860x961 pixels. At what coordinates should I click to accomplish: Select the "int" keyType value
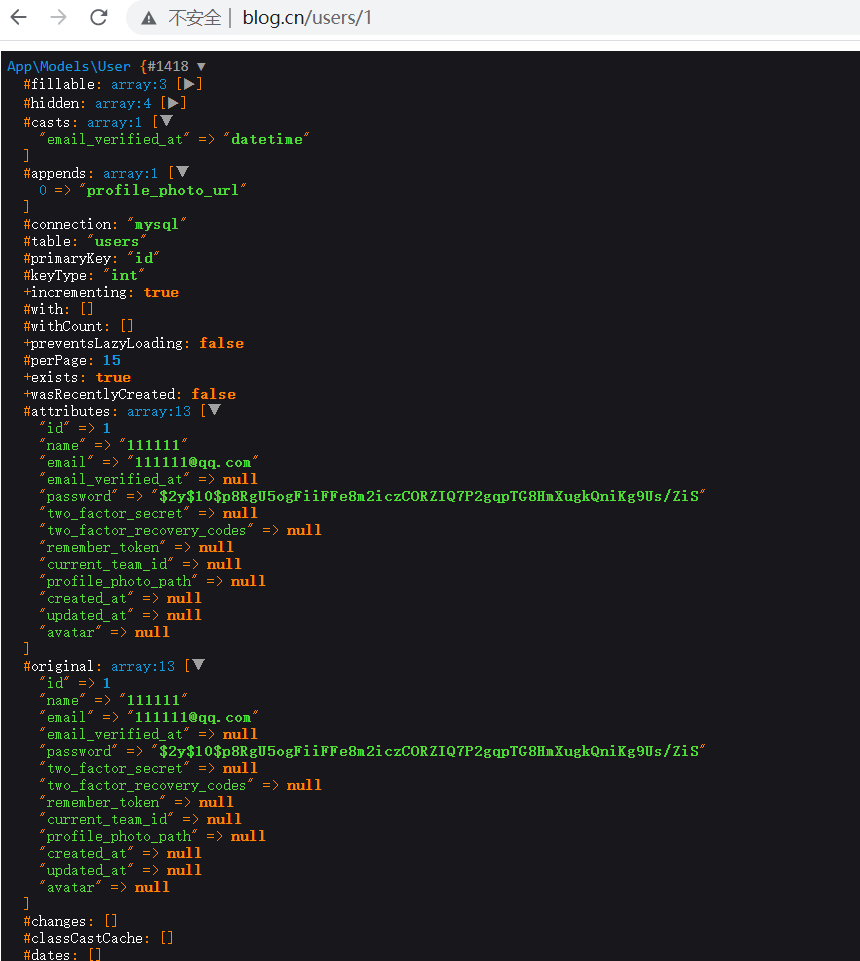(x=124, y=275)
